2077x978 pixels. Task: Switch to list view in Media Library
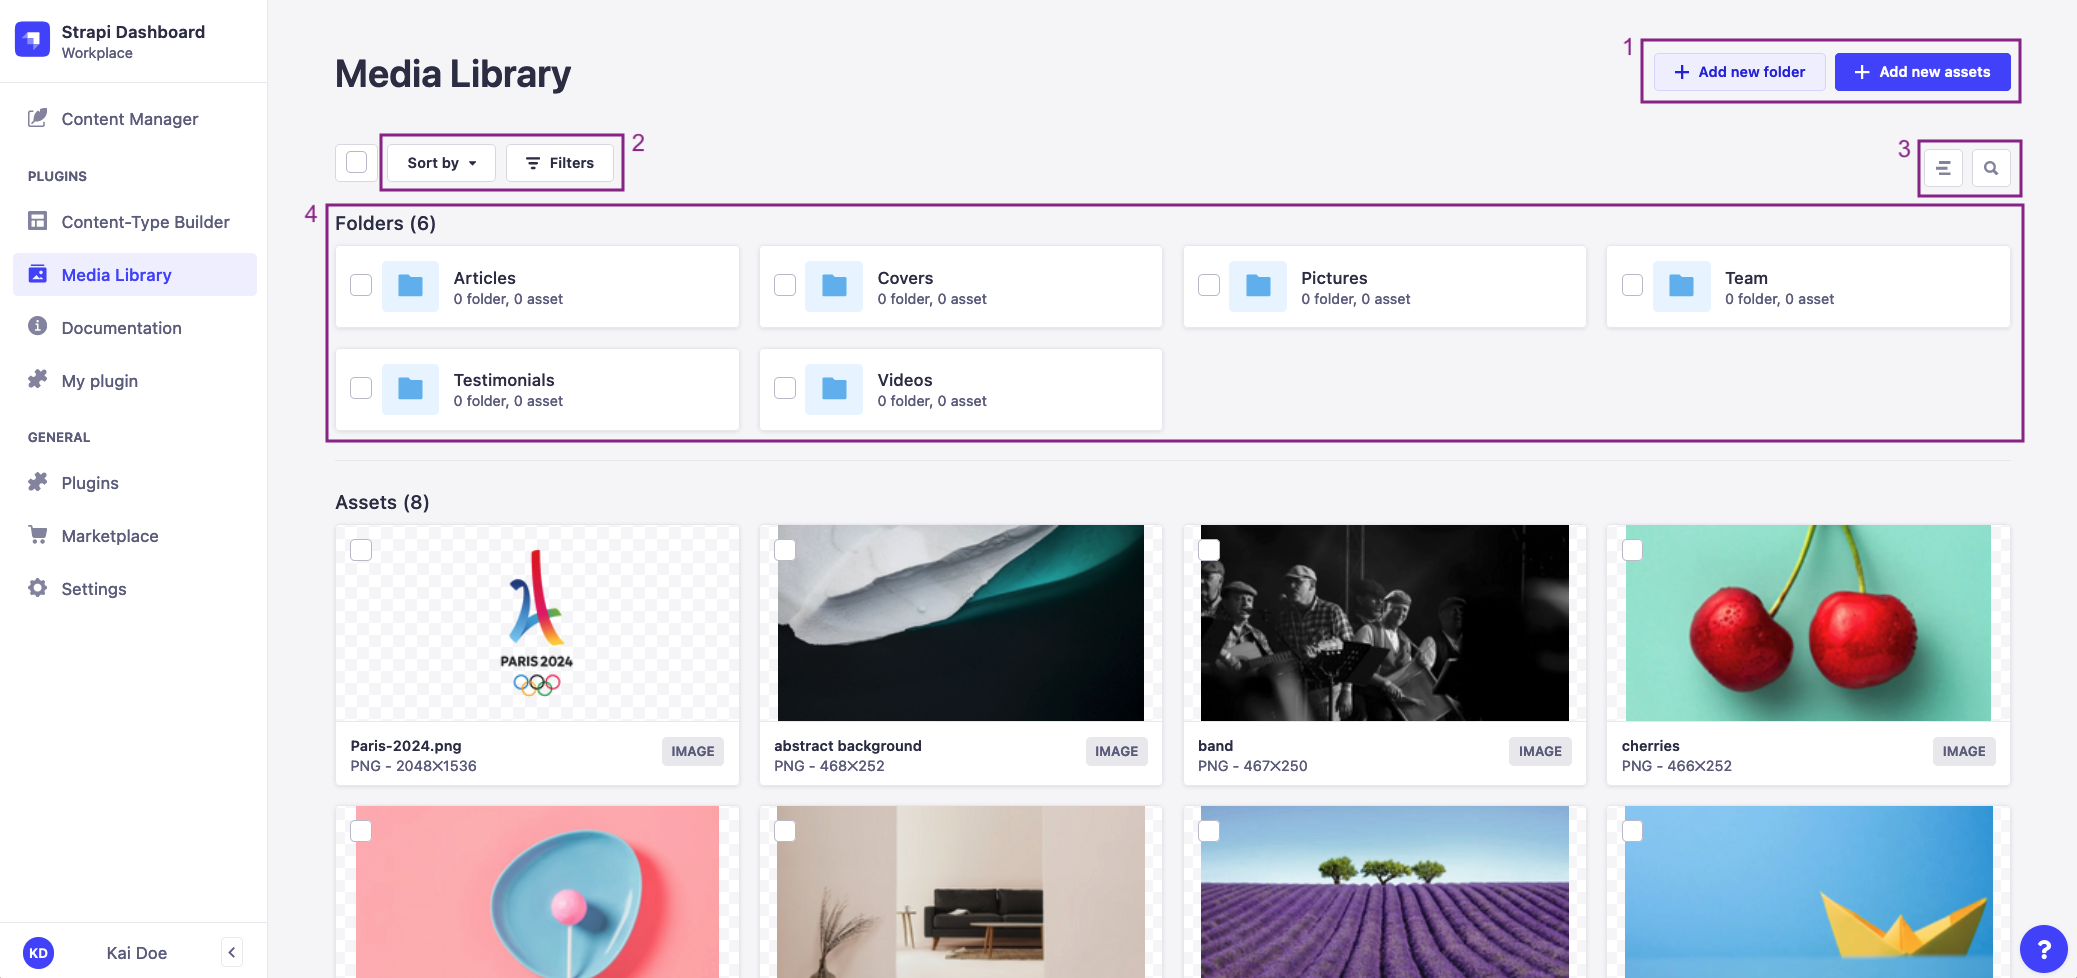point(1943,167)
